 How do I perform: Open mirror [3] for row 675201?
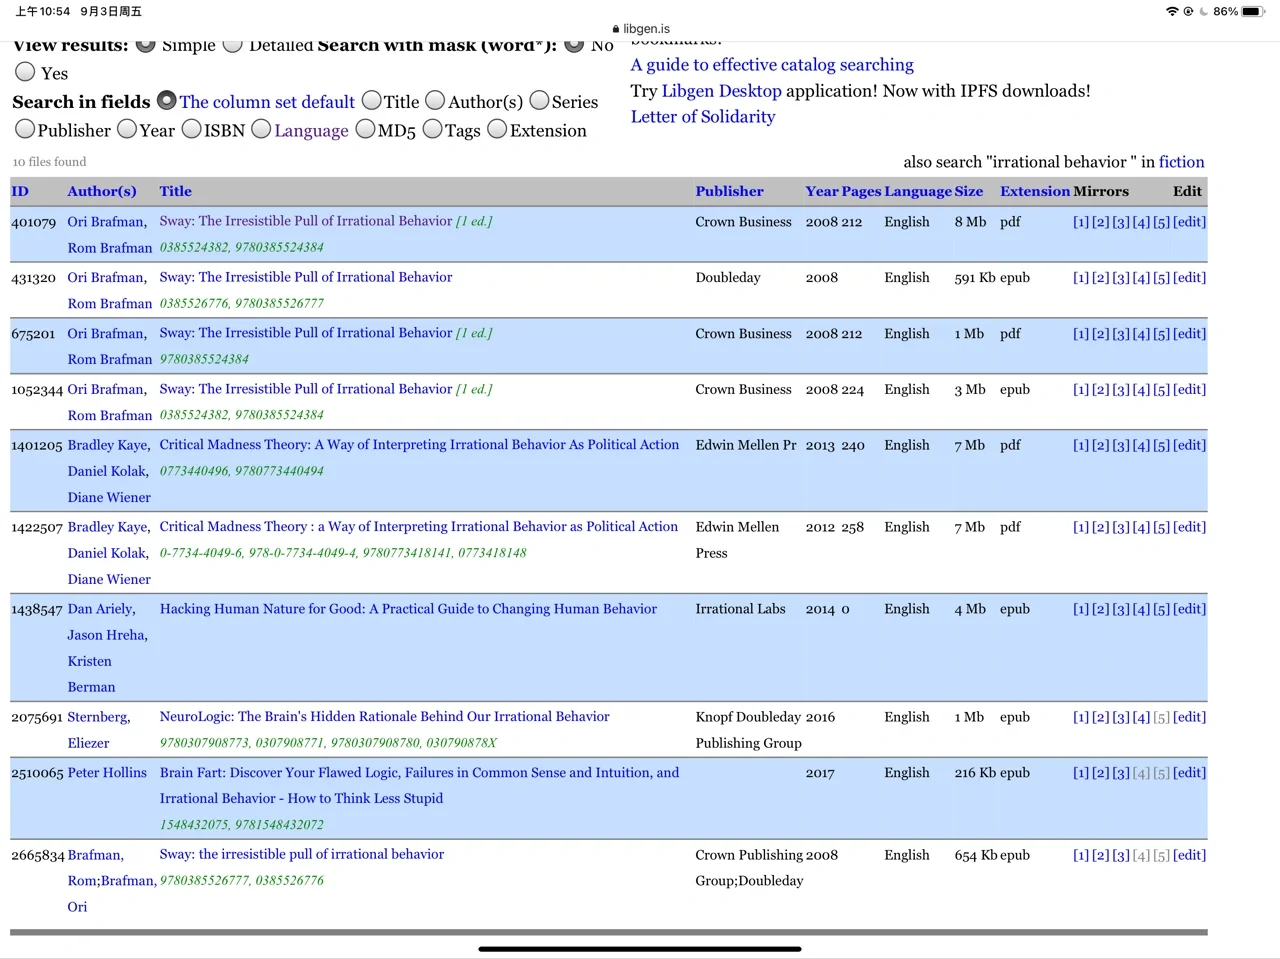1121,334
